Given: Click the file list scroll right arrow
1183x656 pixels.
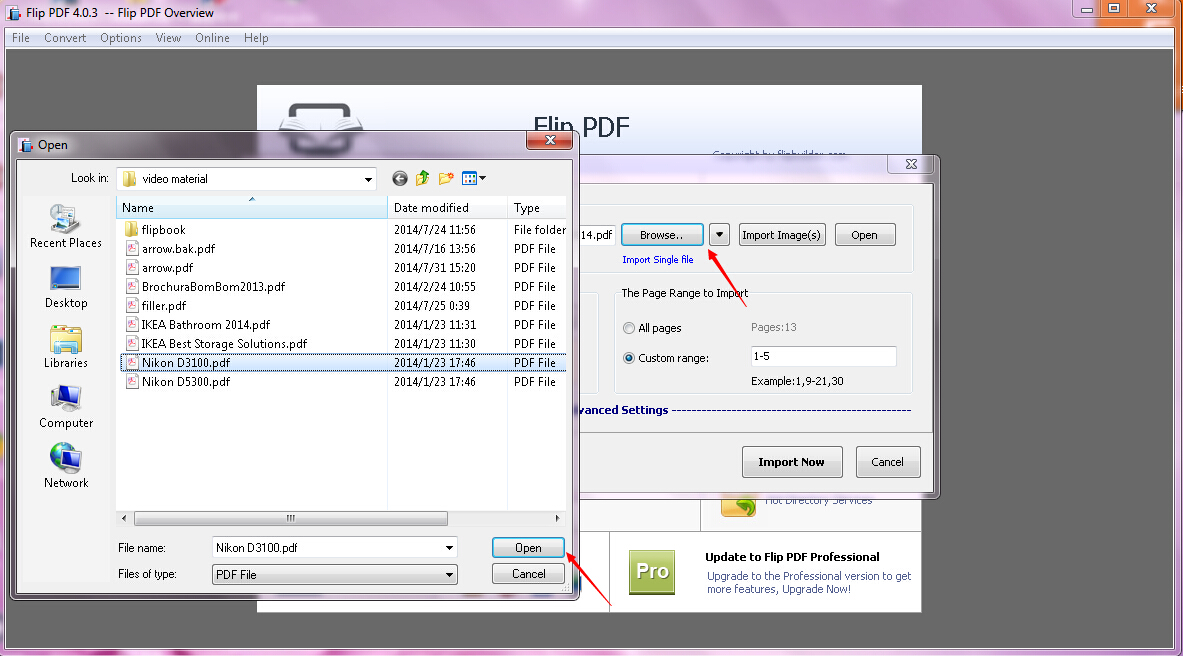Looking at the screenshot, I should coord(558,519).
